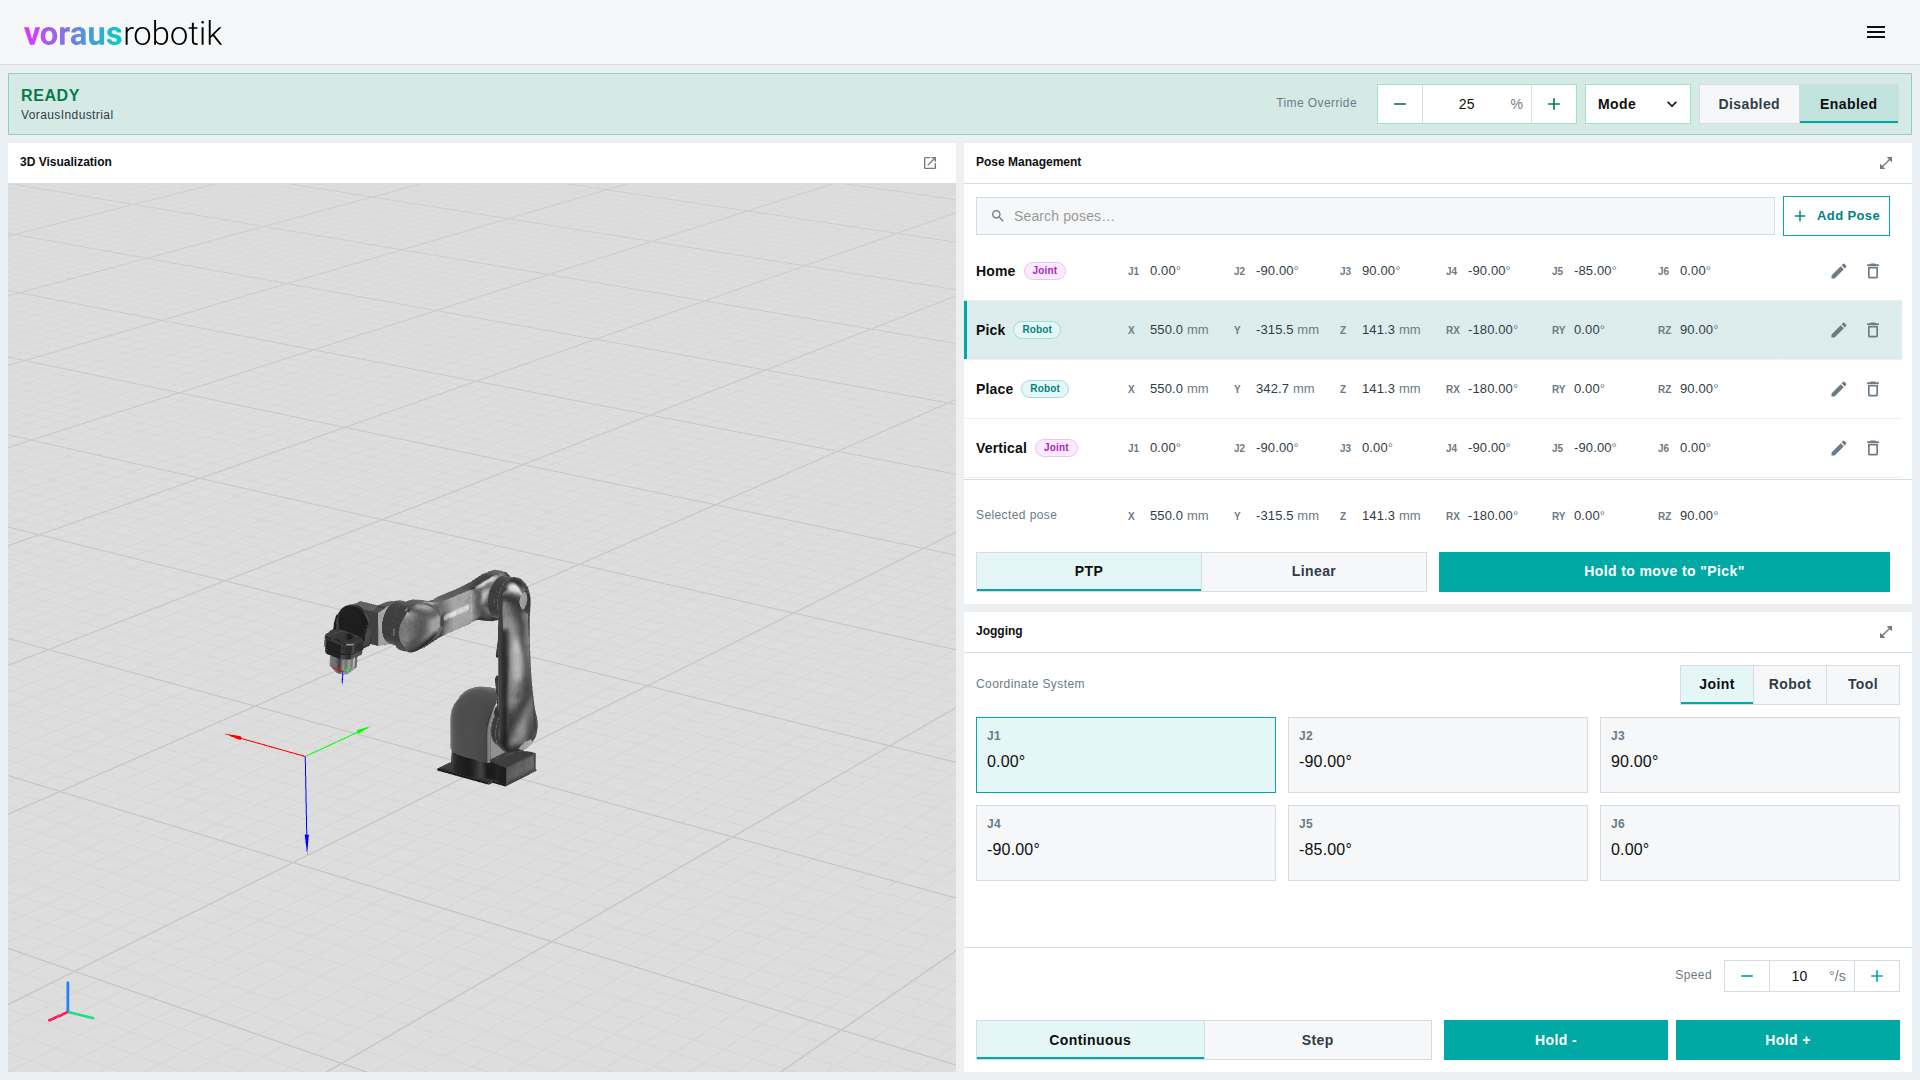Select Linear motion type
1920x1080 pixels.
click(x=1314, y=571)
